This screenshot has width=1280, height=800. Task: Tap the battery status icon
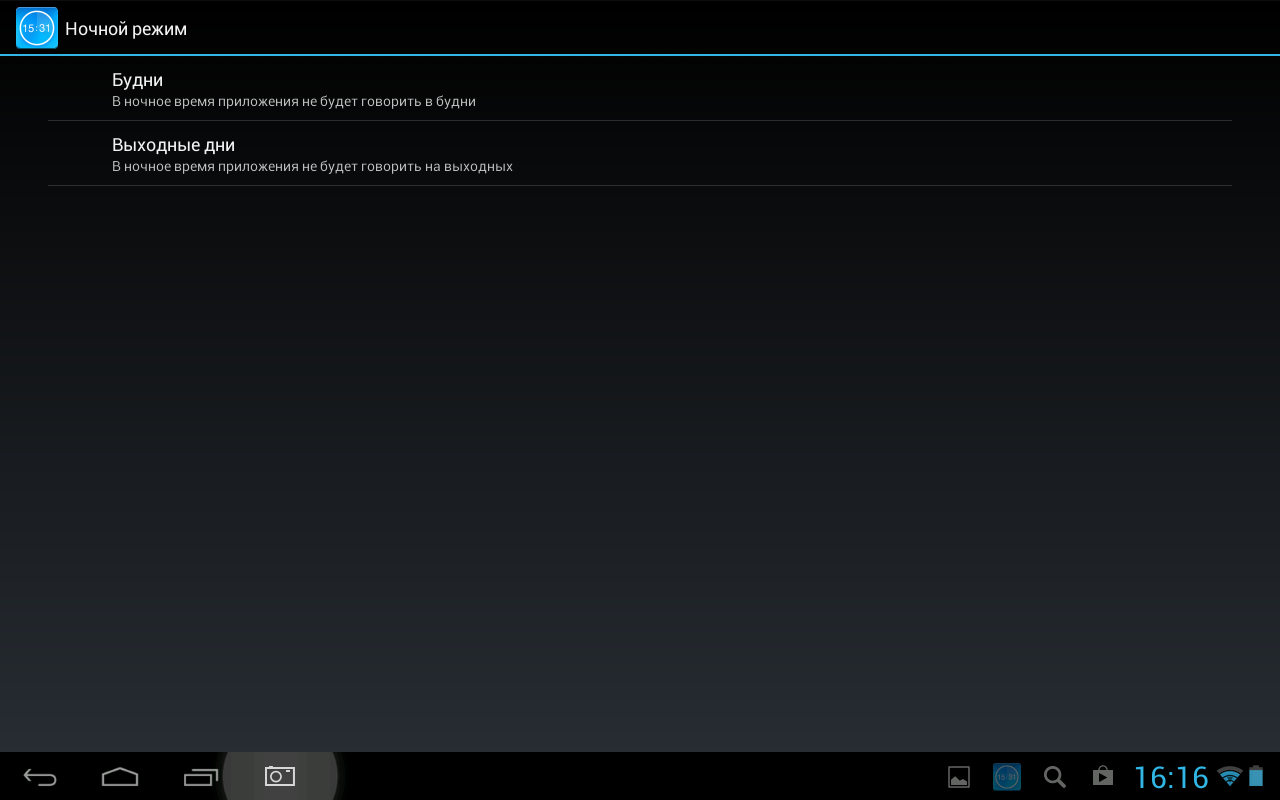point(1256,777)
